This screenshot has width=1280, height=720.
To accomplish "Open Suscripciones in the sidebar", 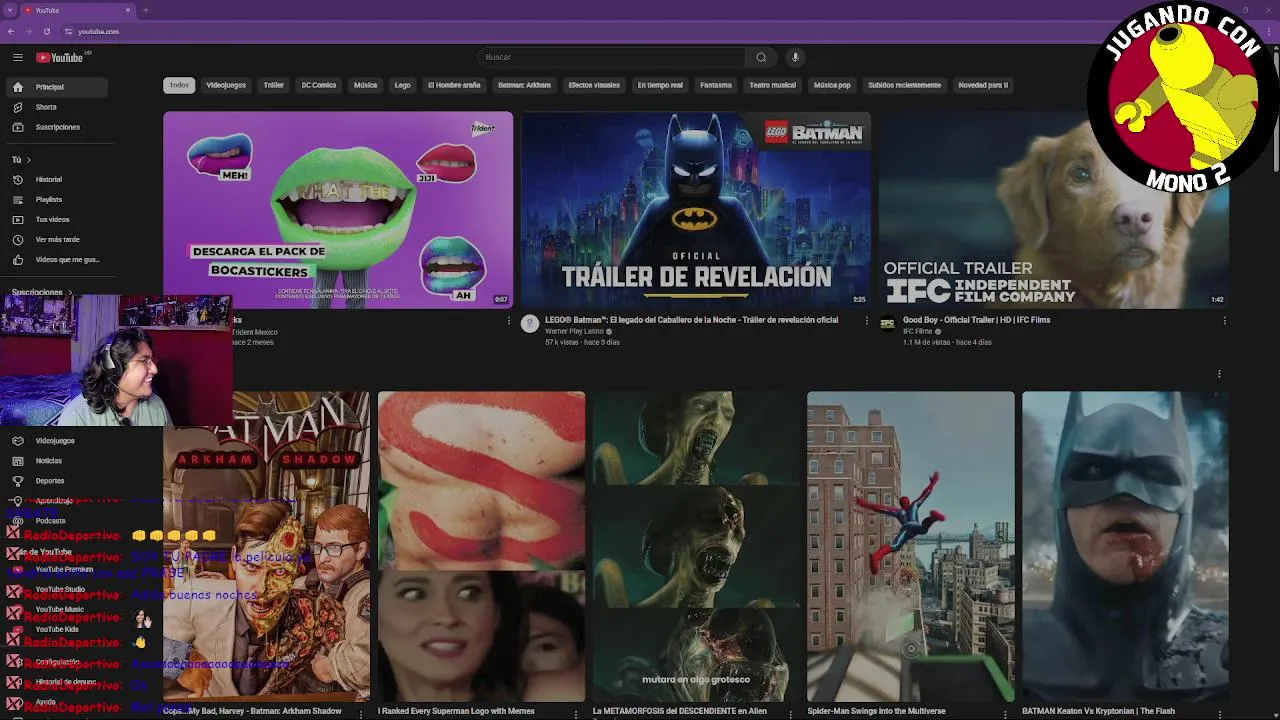I will (57, 127).
